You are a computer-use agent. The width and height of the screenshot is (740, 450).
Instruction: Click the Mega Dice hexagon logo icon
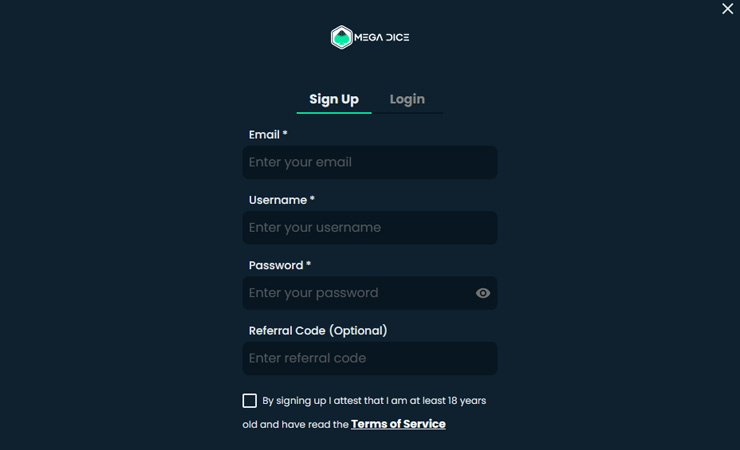coord(342,37)
